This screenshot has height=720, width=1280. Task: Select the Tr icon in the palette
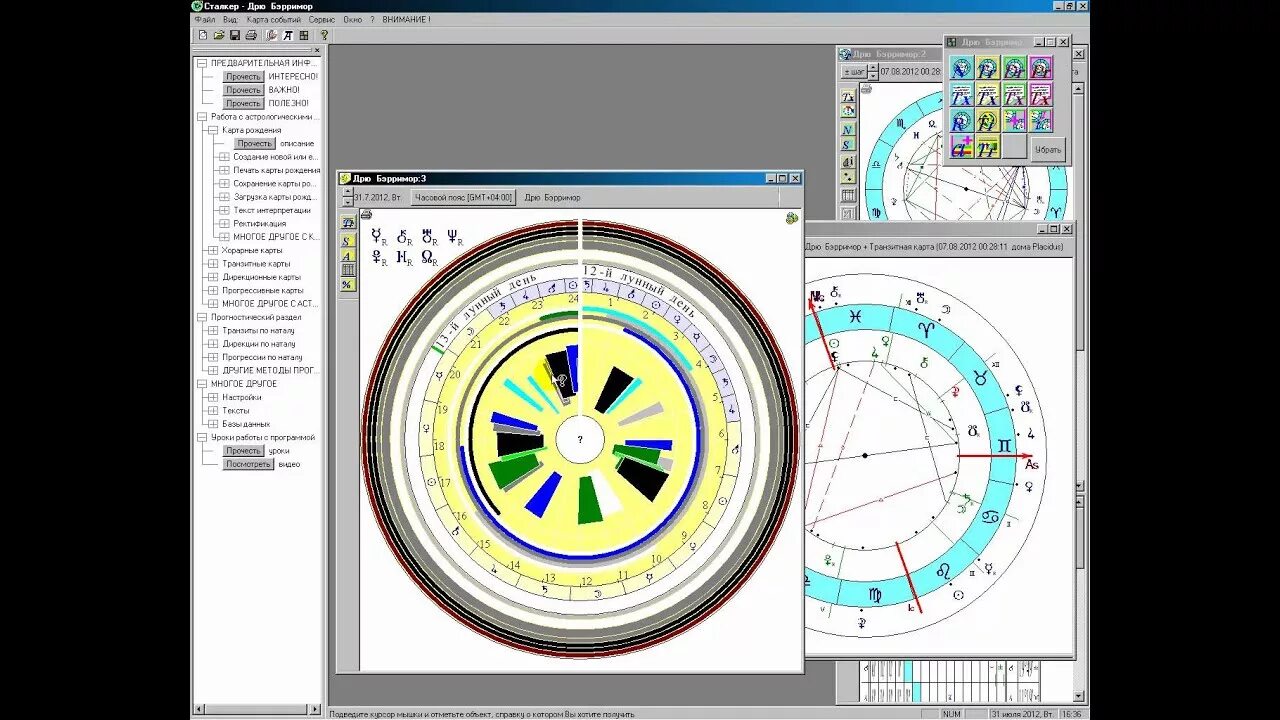coord(988,147)
